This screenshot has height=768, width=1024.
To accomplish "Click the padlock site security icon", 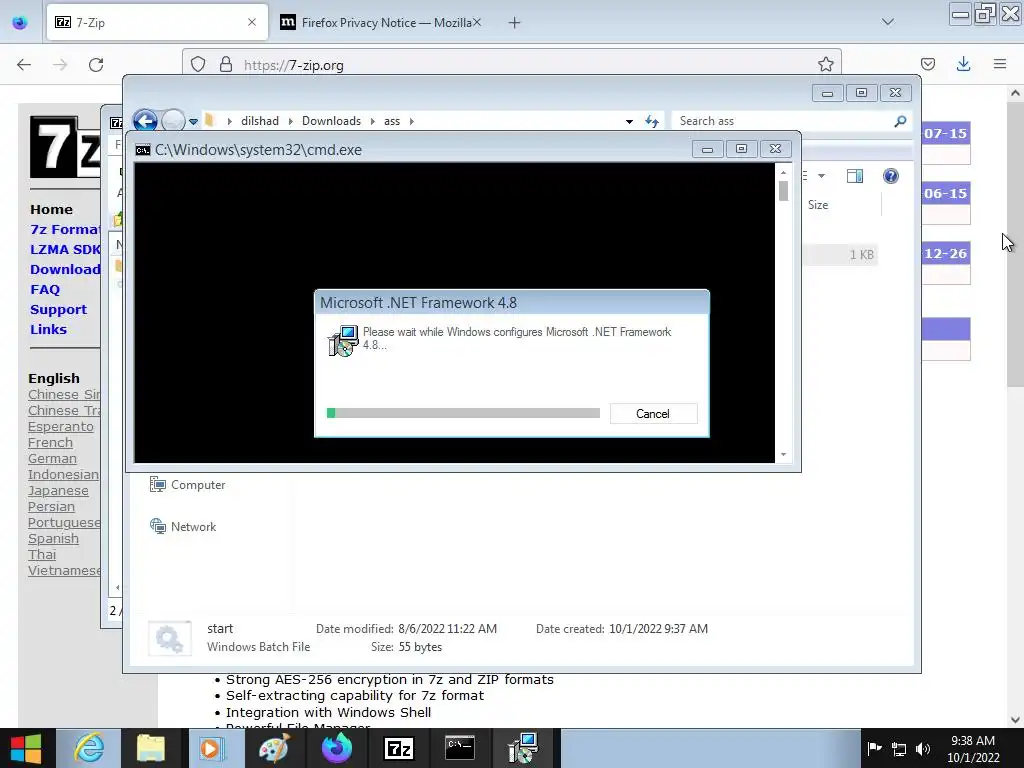I will pos(226,65).
